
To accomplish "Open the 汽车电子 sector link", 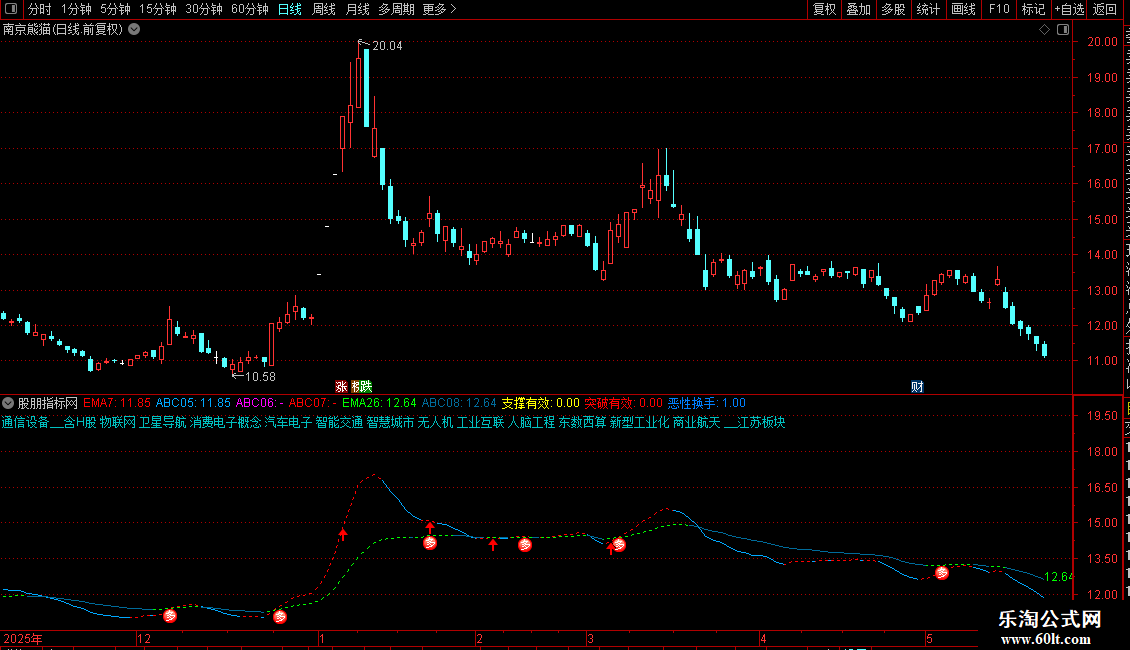I will pos(288,422).
